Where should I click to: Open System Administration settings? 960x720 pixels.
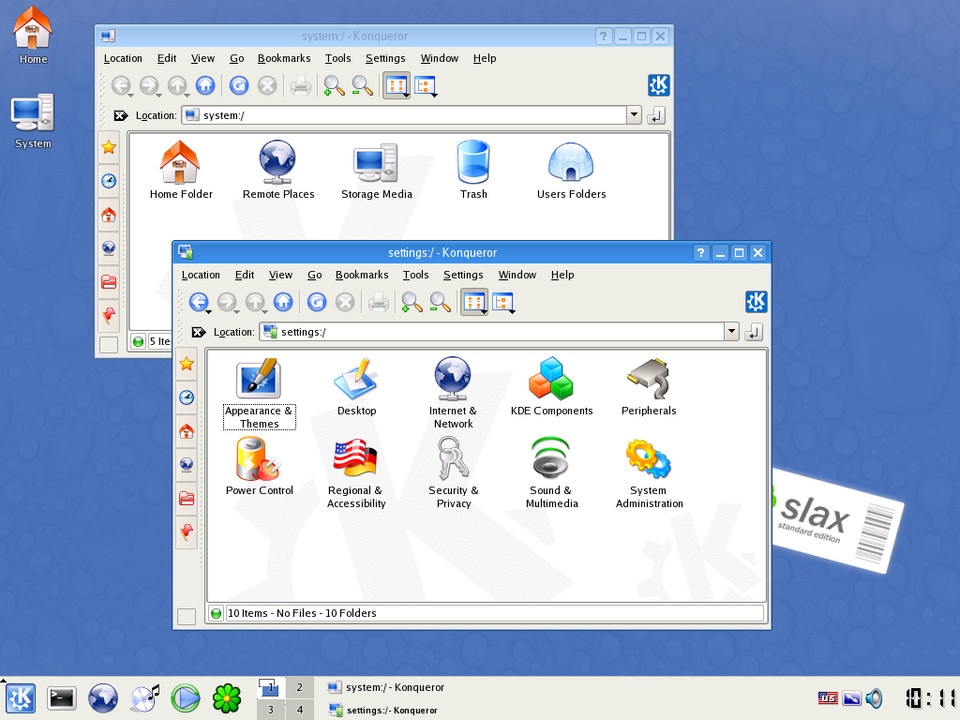[649, 473]
